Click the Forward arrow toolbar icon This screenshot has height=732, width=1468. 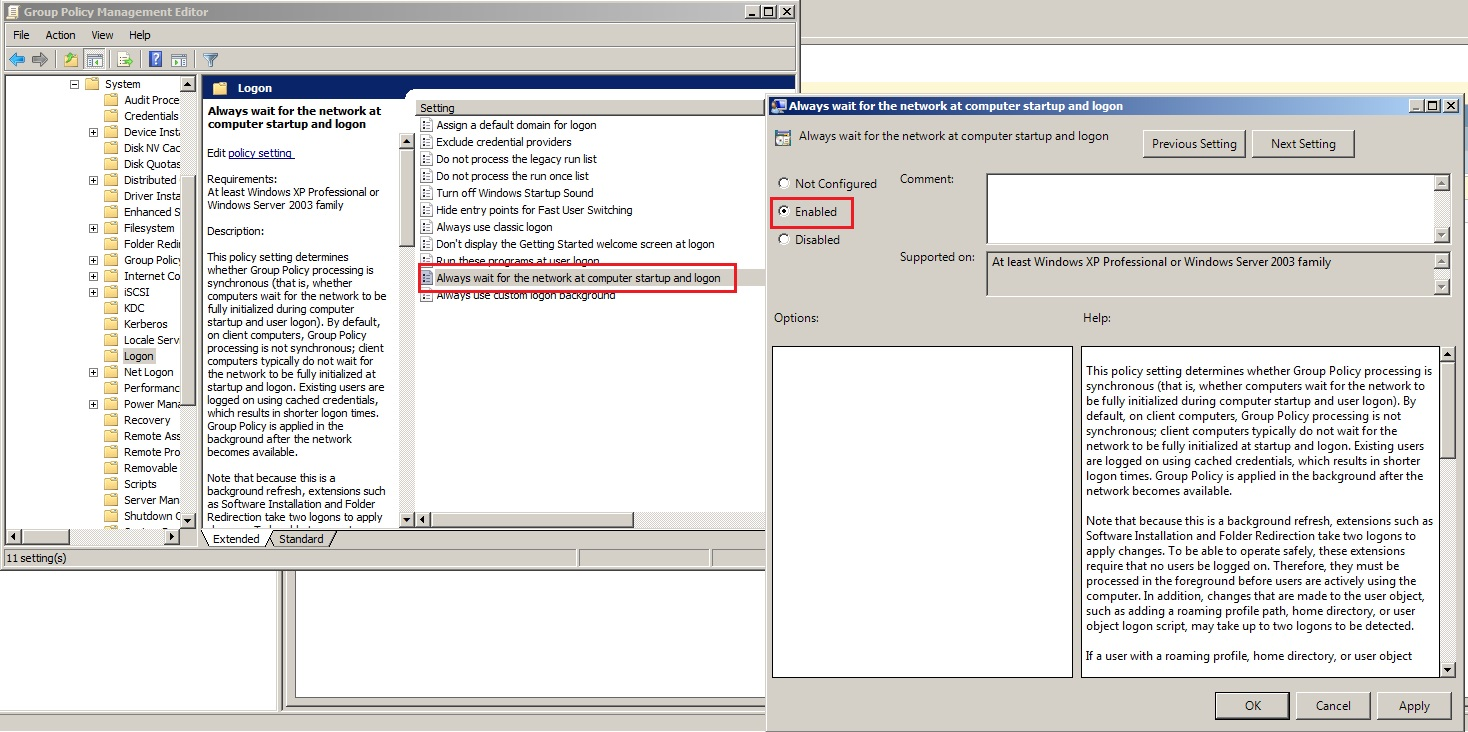pyautogui.click(x=40, y=60)
